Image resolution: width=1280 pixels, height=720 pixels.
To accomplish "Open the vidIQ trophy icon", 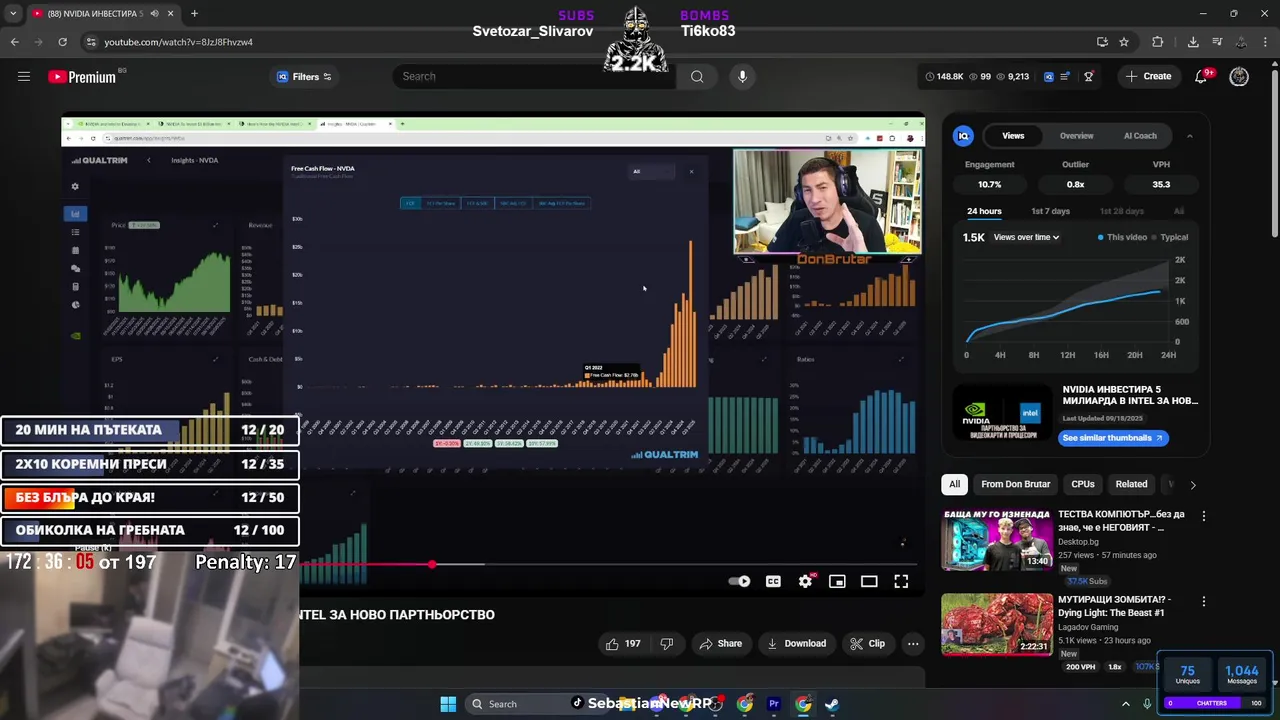I will pos(1089,77).
